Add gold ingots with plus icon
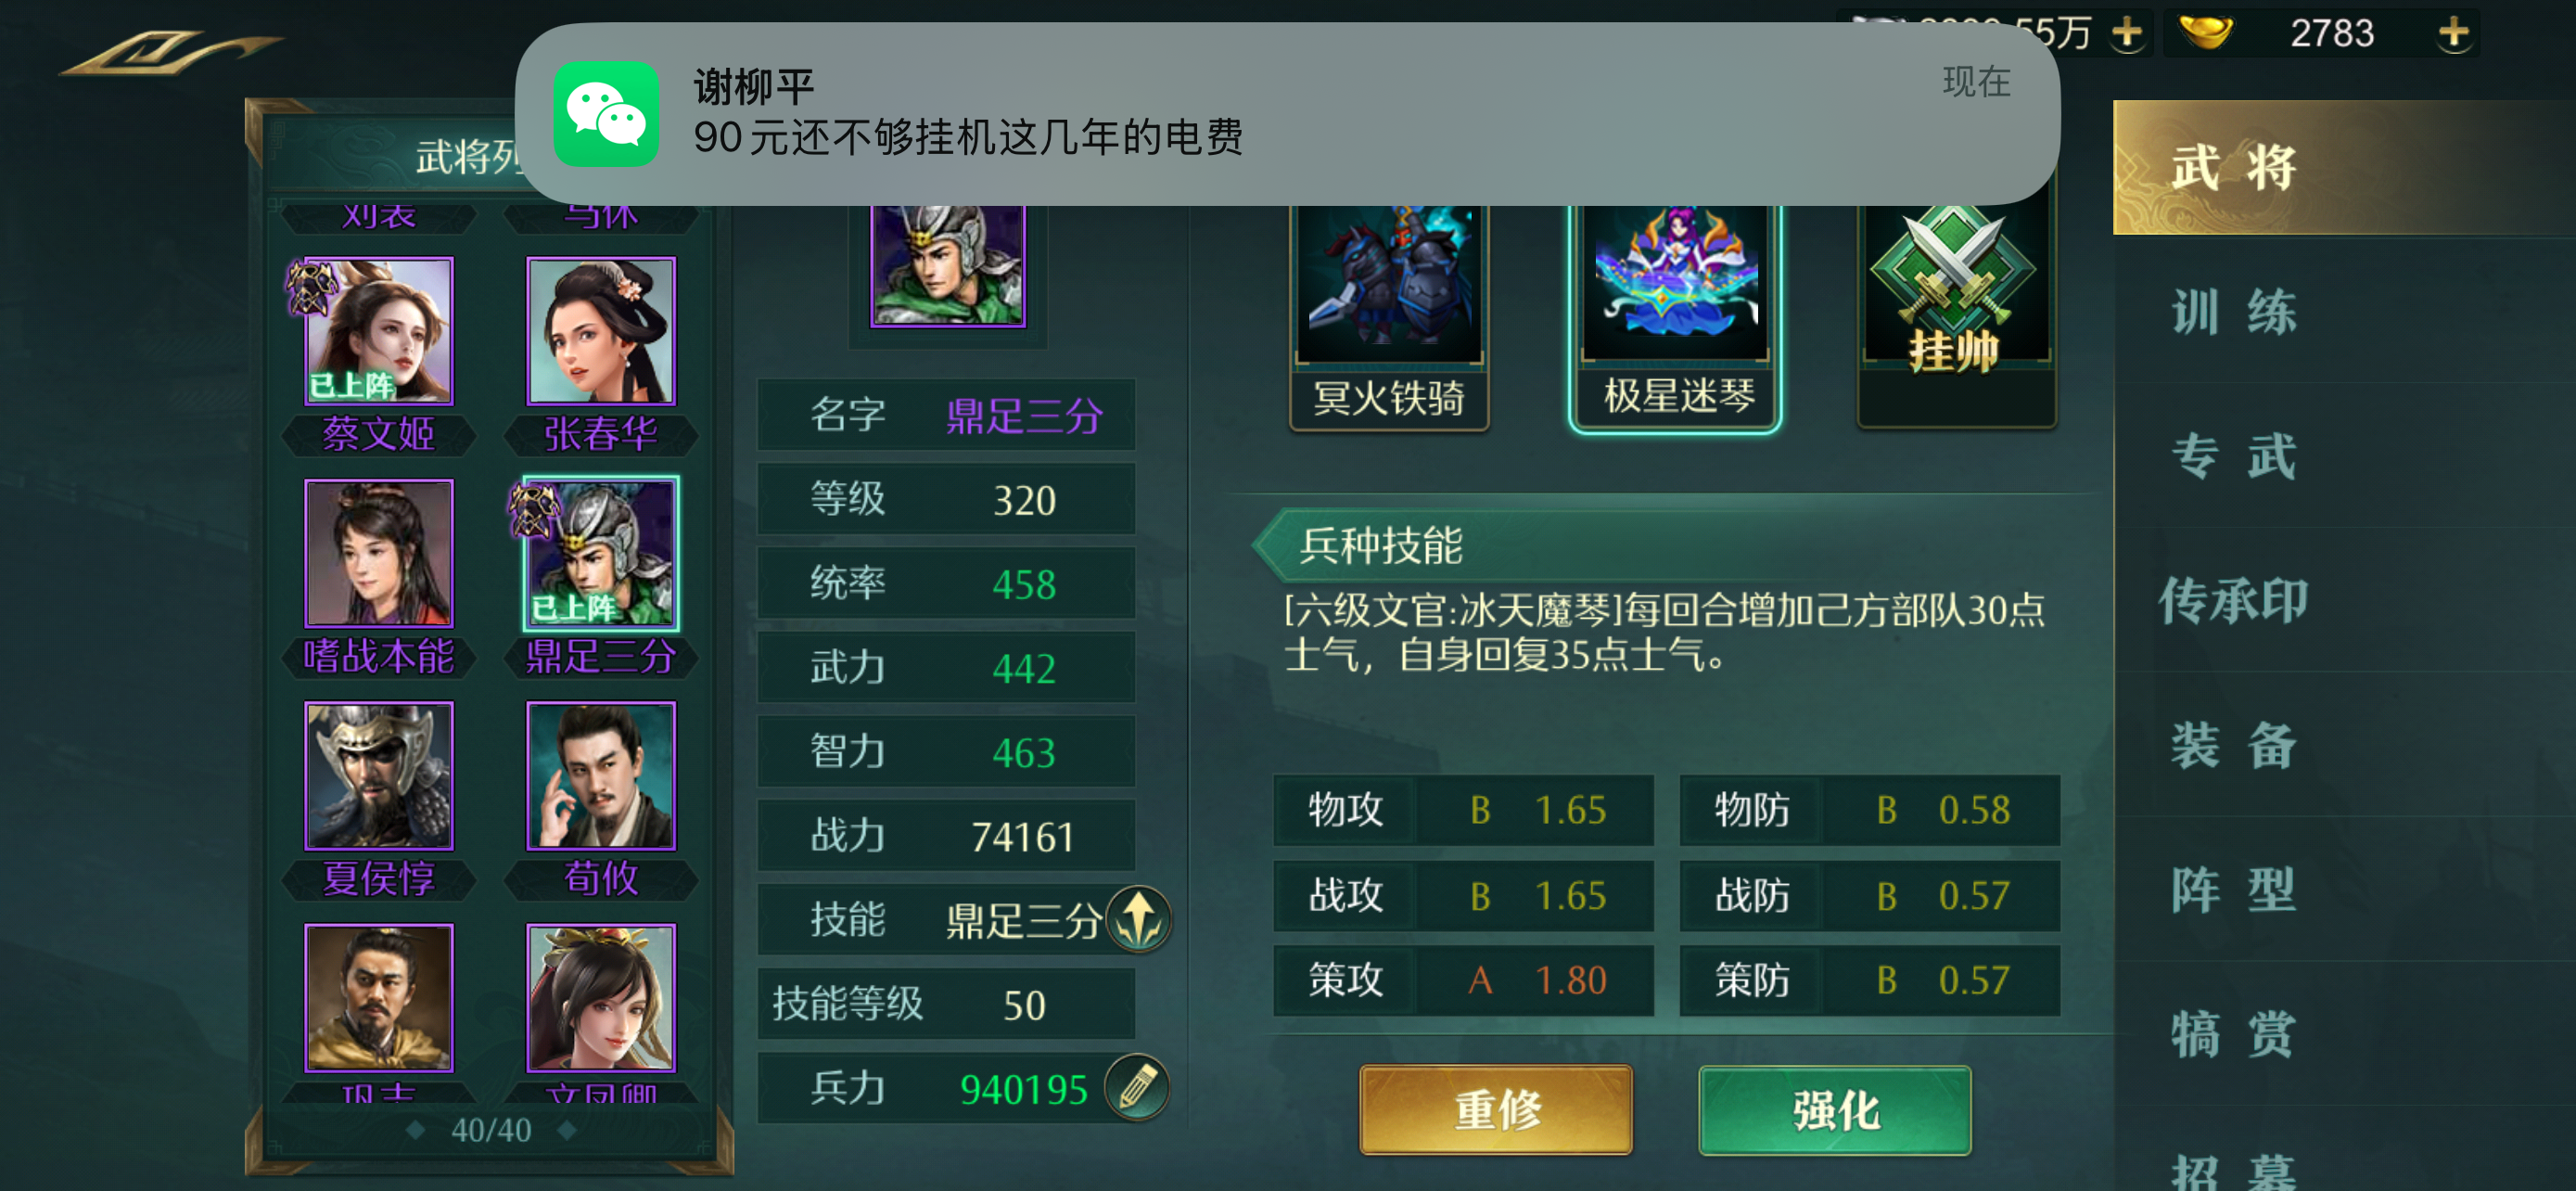Viewport: 2576px width, 1191px height. point(2452,34)
